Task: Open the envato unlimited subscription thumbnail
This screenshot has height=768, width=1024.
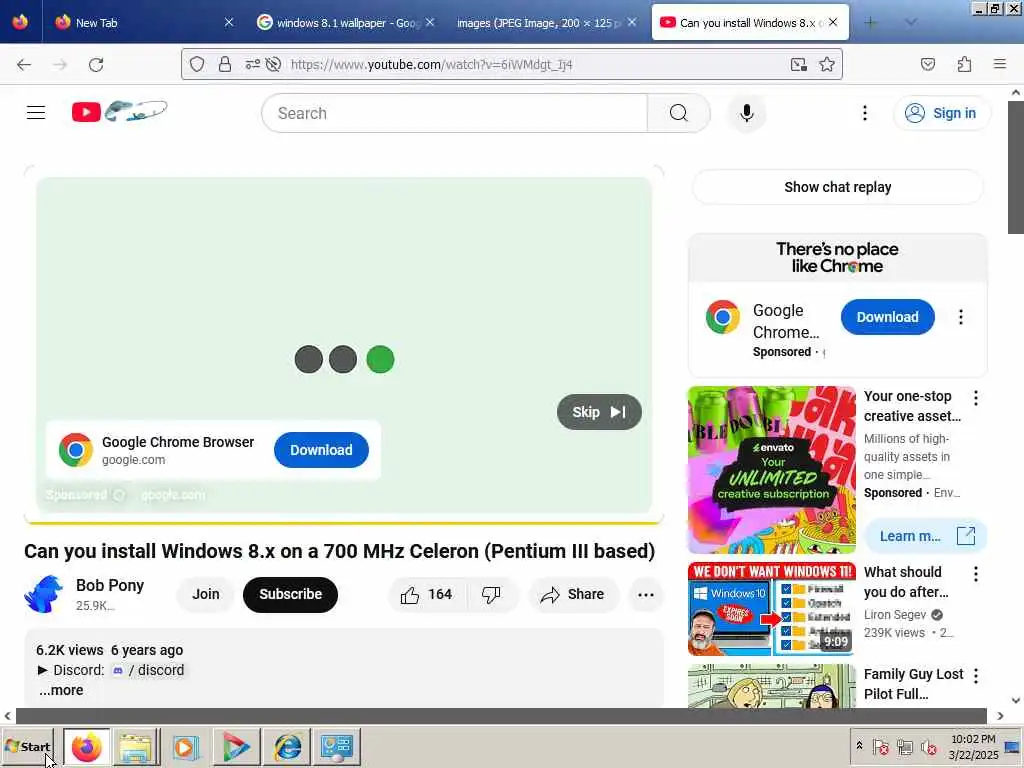Action: (x=772, y=470)
